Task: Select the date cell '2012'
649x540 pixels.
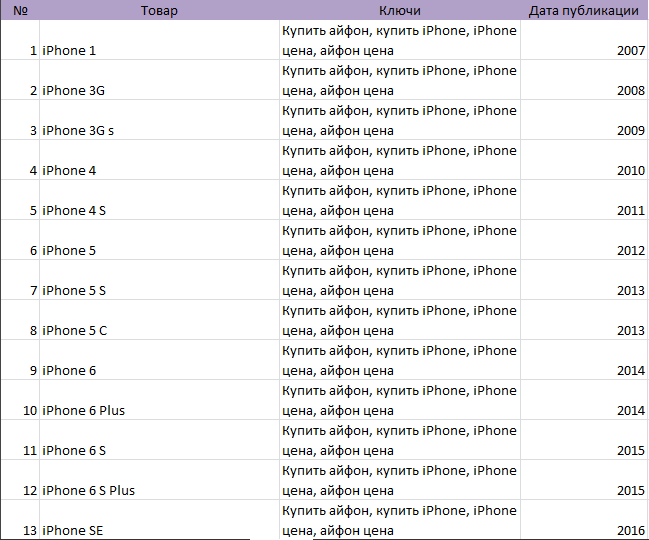Action: click(x=584, y=240)
